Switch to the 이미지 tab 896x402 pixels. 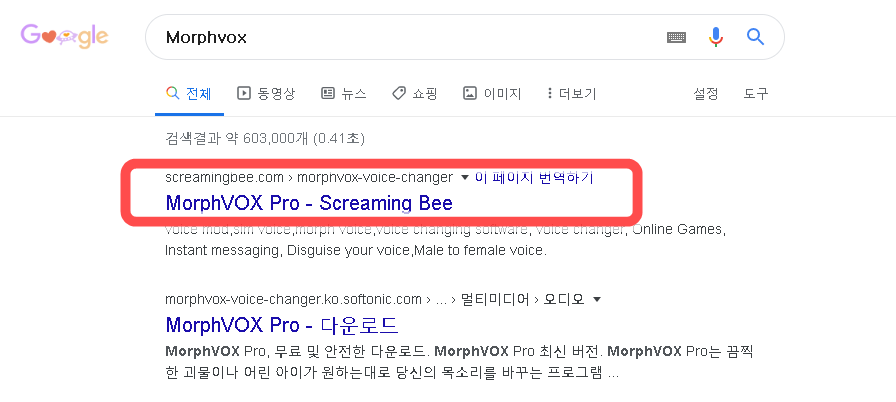(x=492, y=94)
